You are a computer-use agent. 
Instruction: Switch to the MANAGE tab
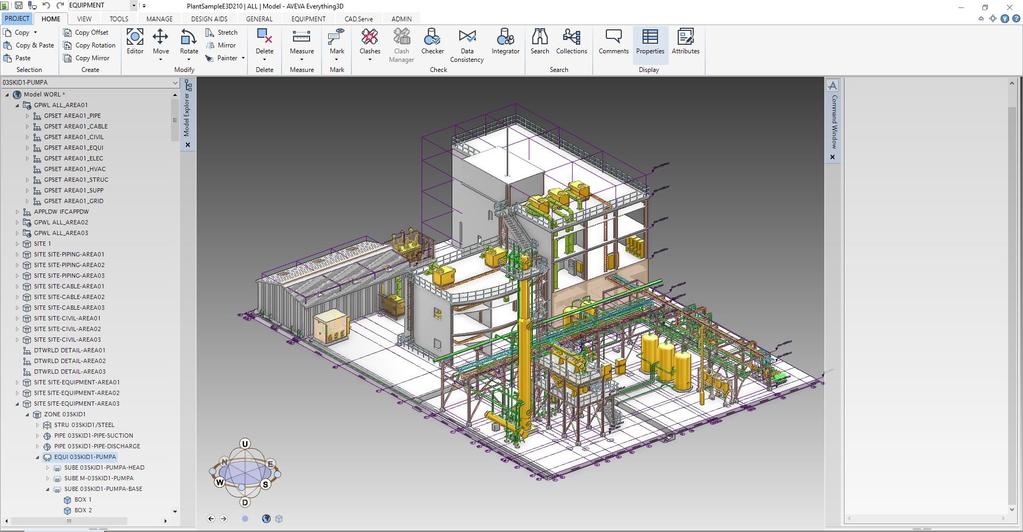[159, 19]
